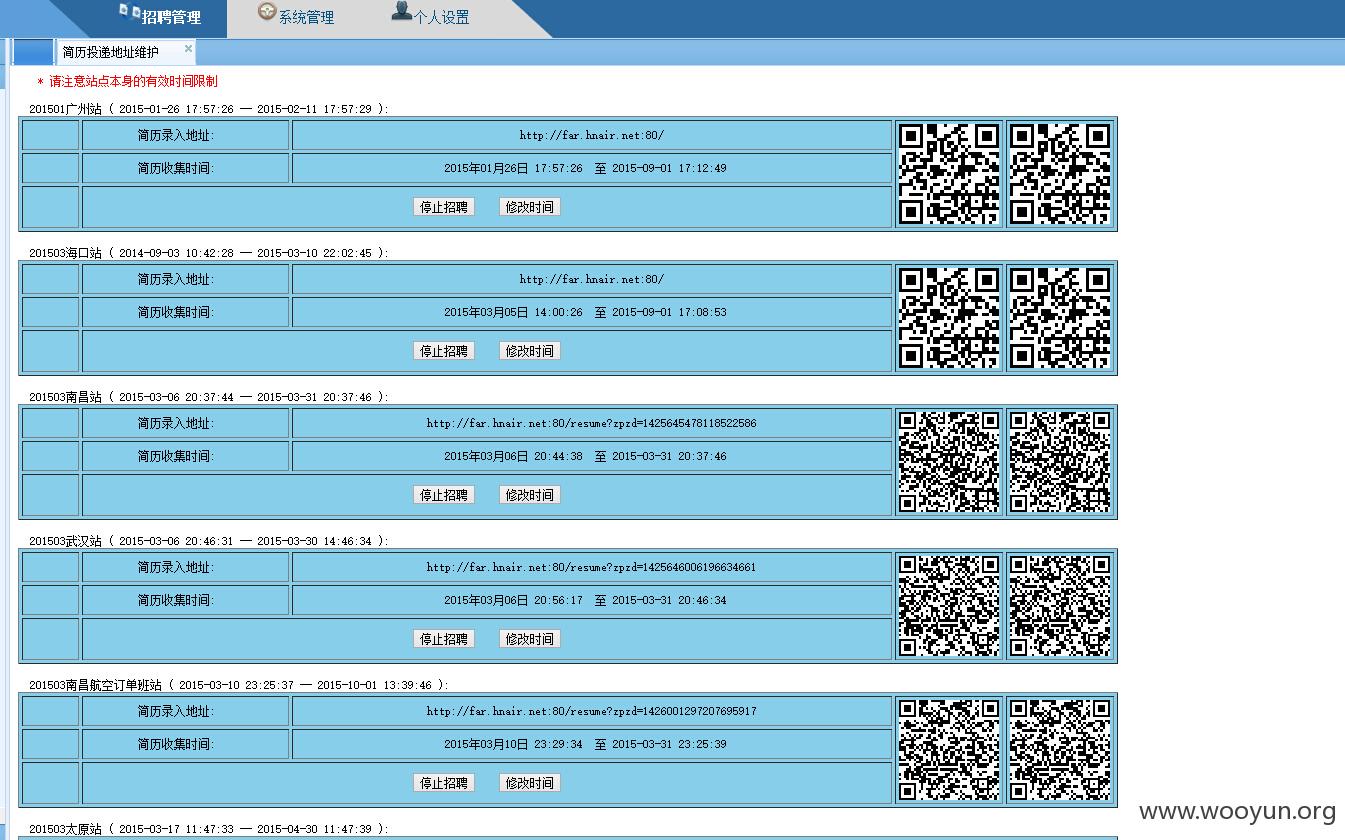
Task: Click first QR code of 武汉站
Action: pyautogui.click(x=949, y=606)
